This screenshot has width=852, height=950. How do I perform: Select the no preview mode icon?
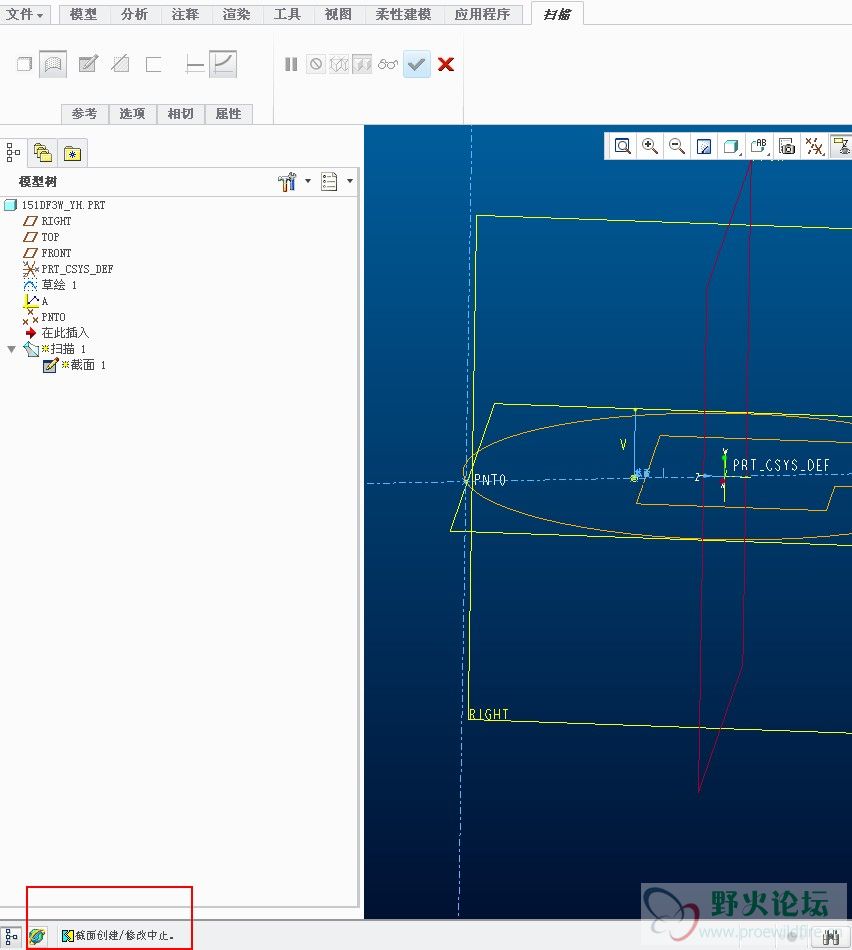pyautogui.click(x=316, y=64)
